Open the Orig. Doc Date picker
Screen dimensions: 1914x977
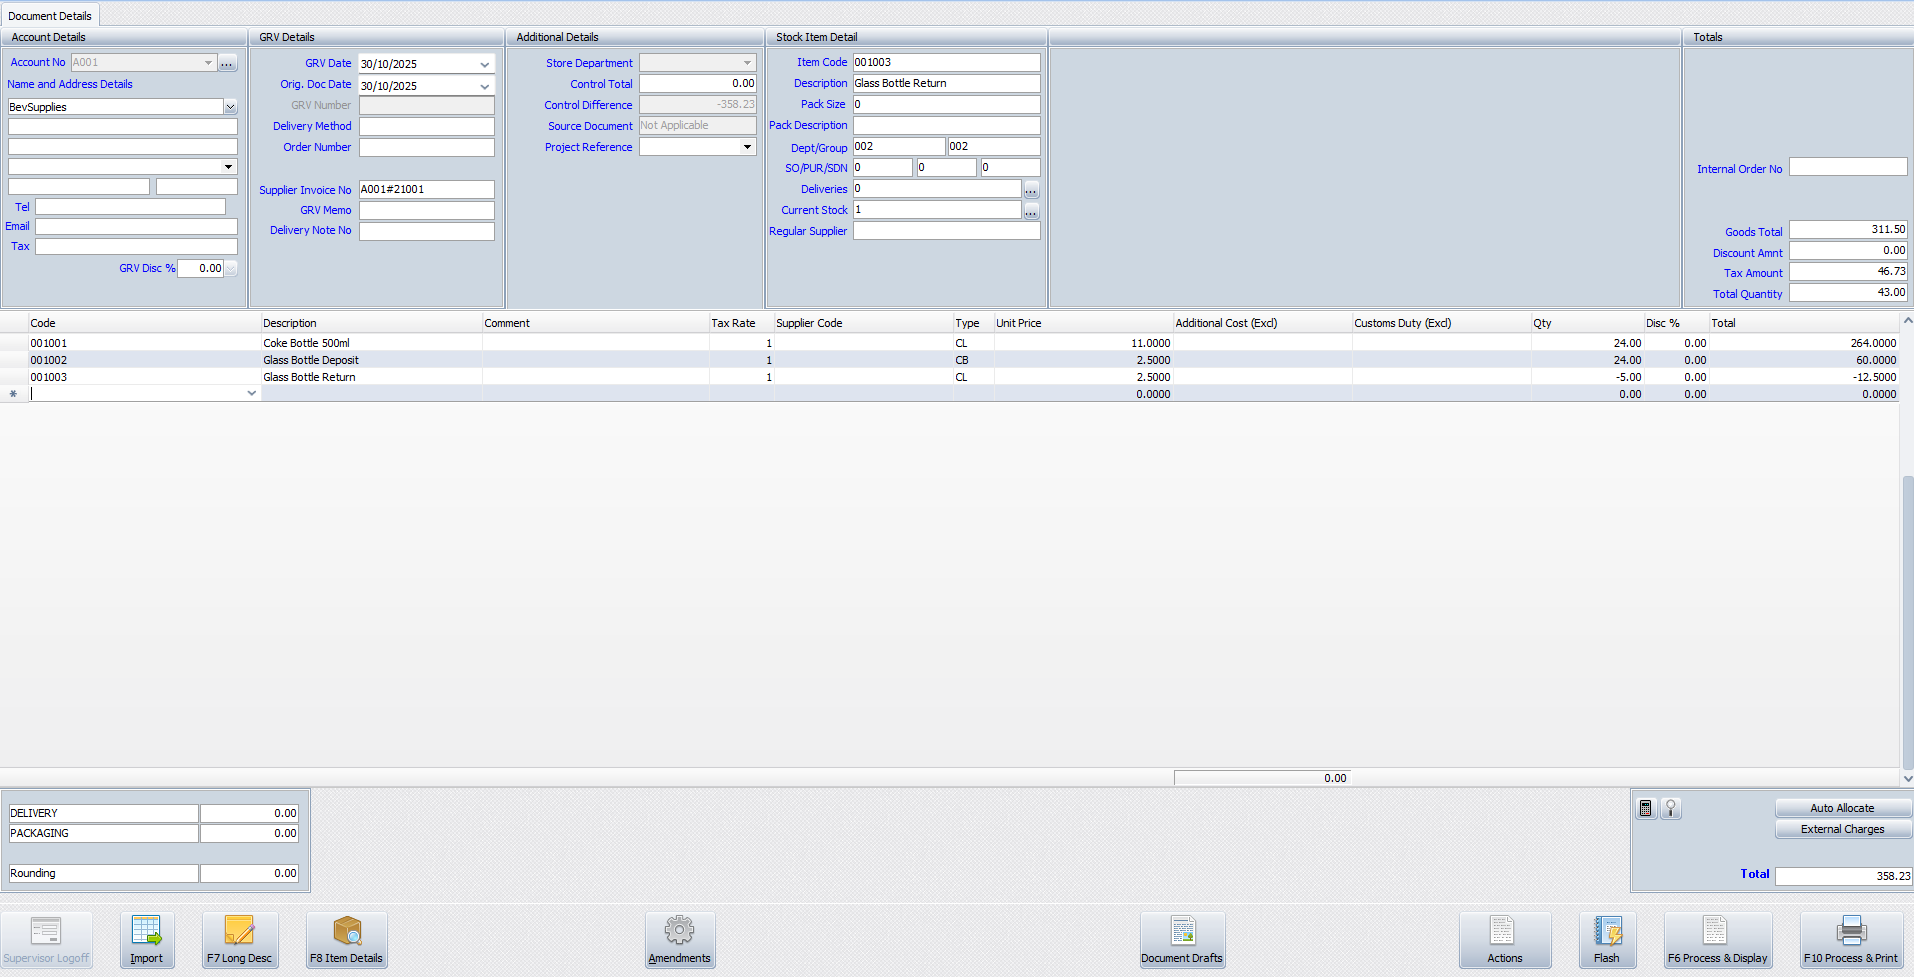click(485, 86)
